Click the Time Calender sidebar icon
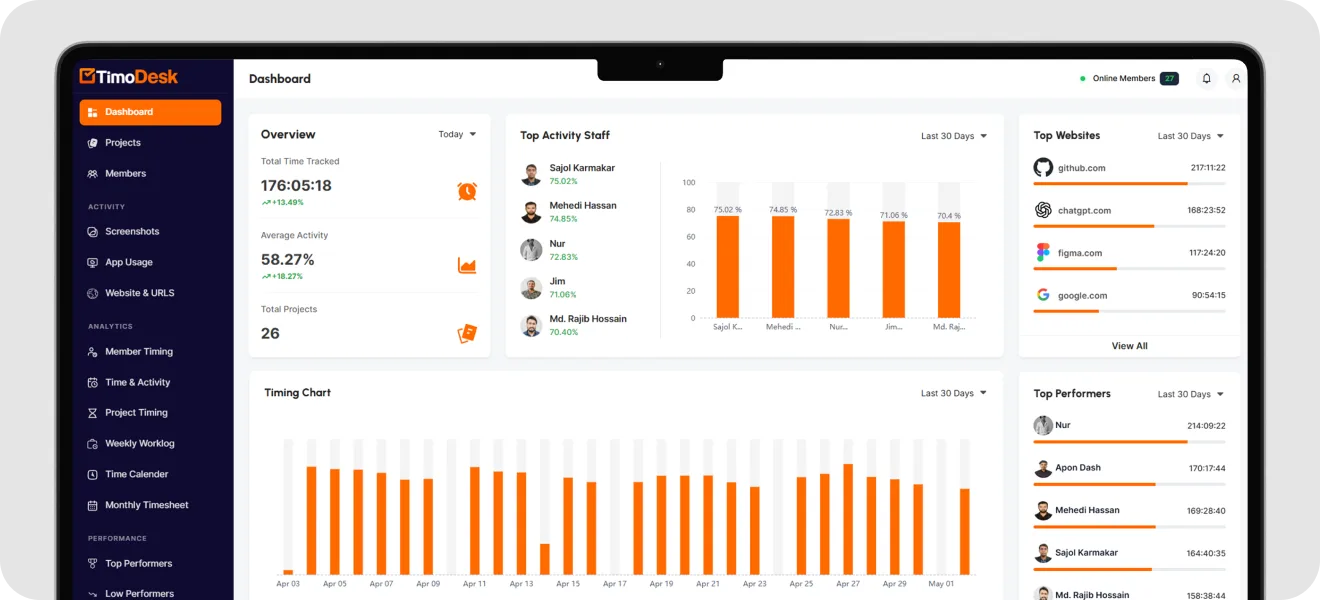 tap(92, 474)
